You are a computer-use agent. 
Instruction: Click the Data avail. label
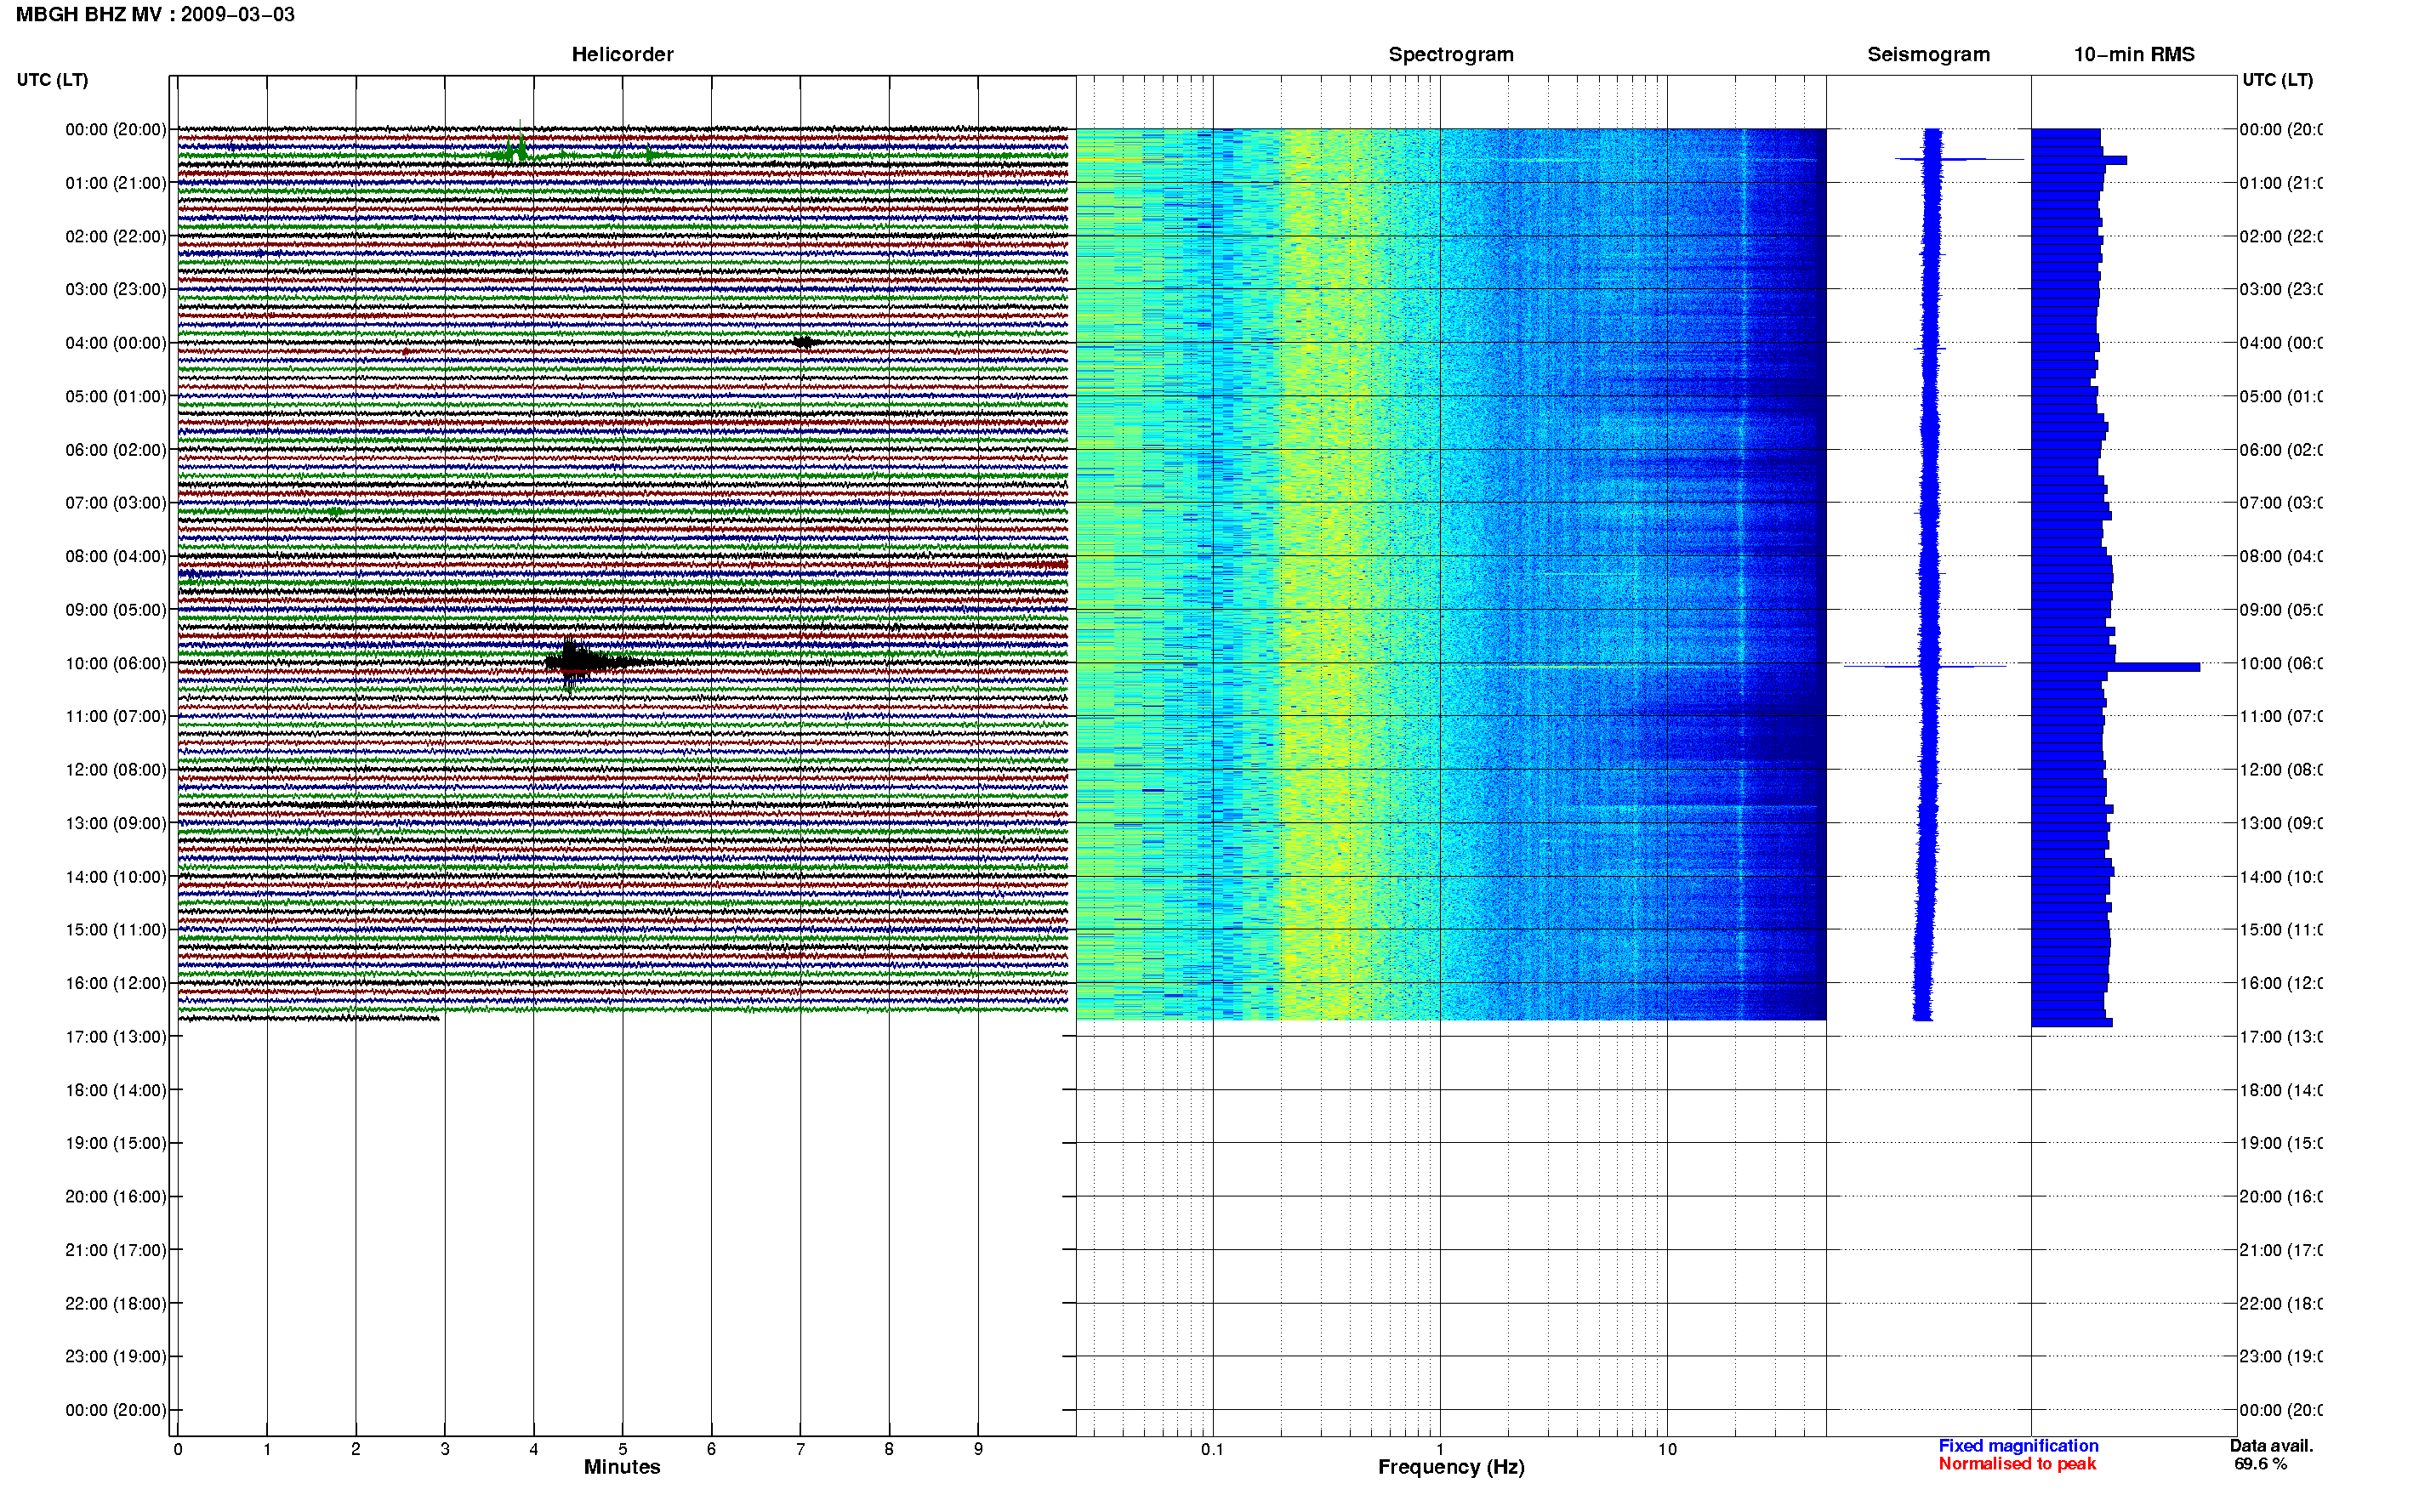click(2271, 1446)
